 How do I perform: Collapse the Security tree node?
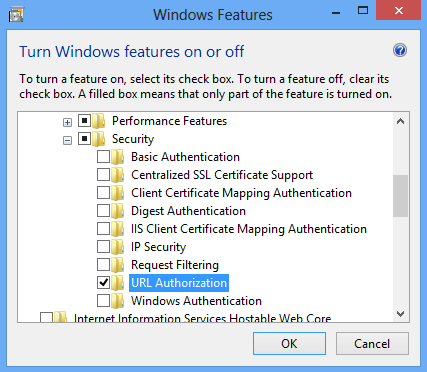pyautogui.click(x=67, y=141)
